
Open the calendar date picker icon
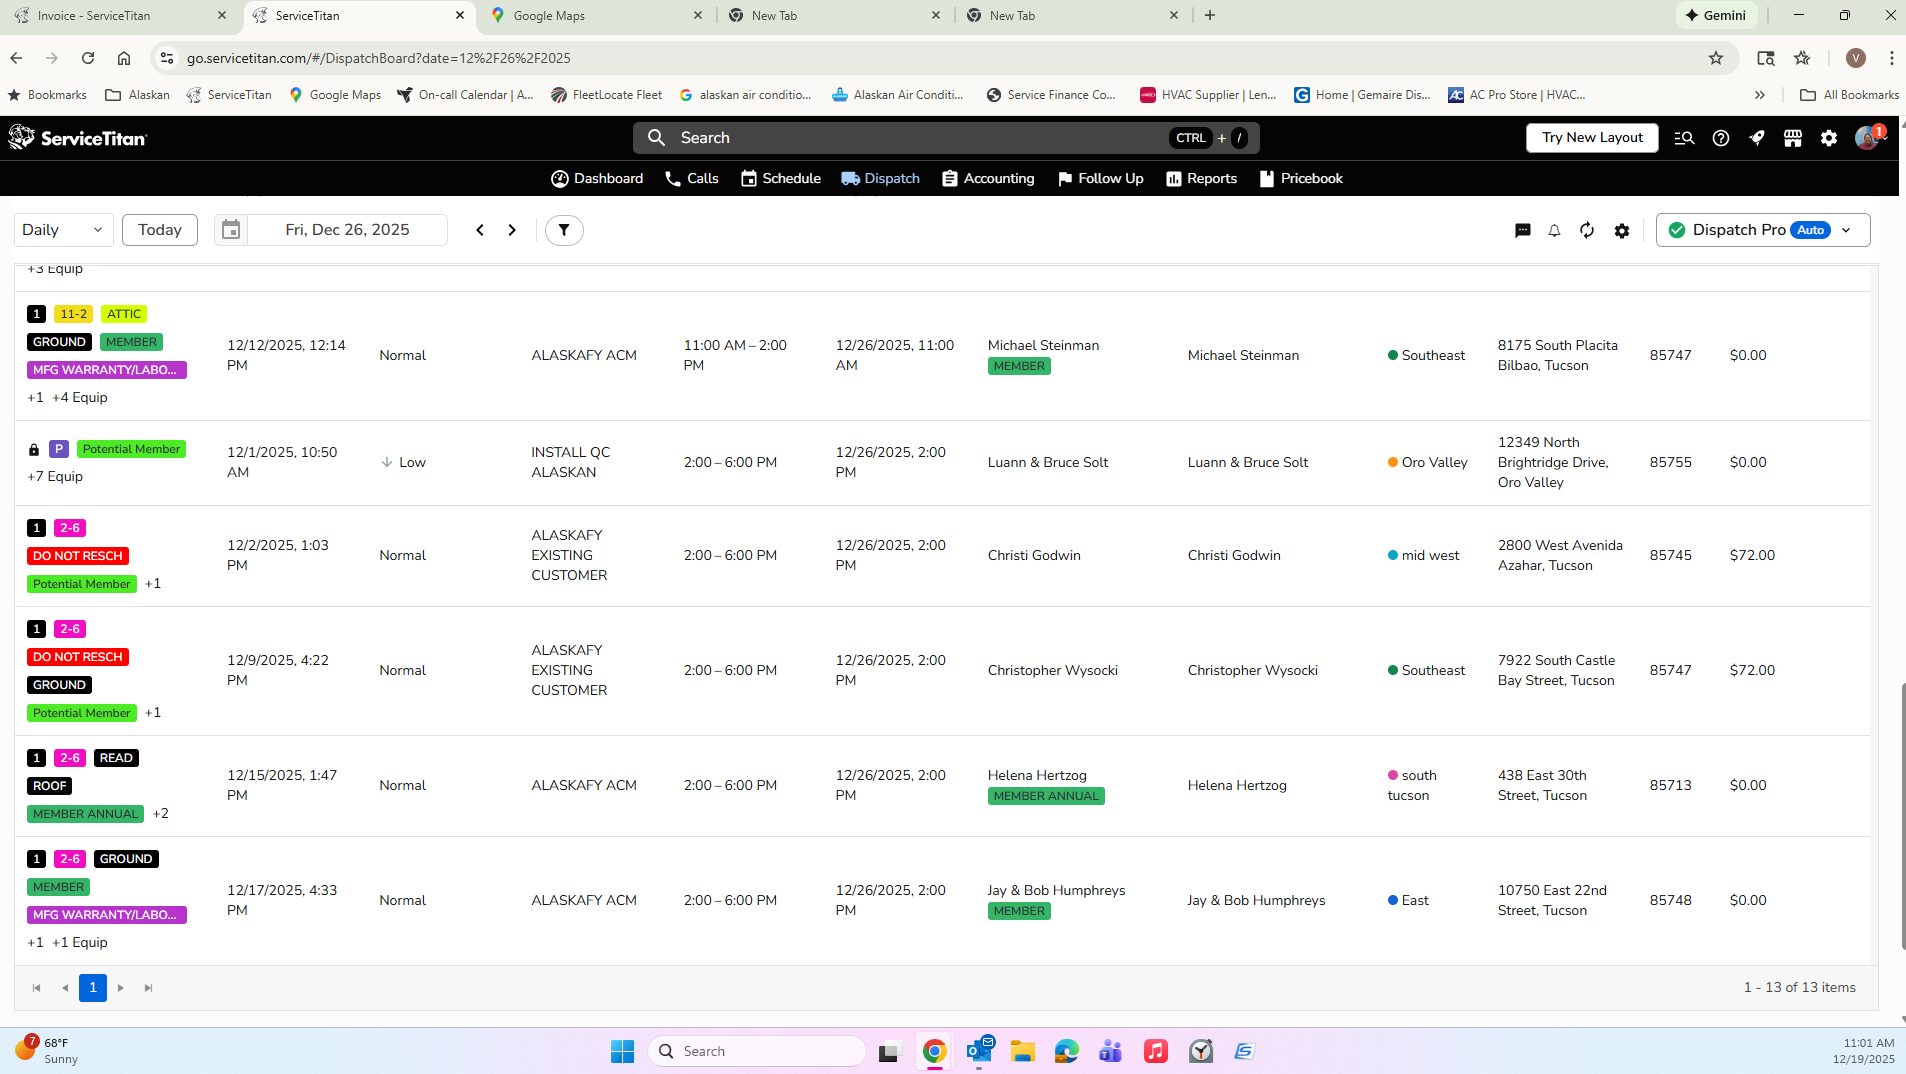(x=231, y=230)
